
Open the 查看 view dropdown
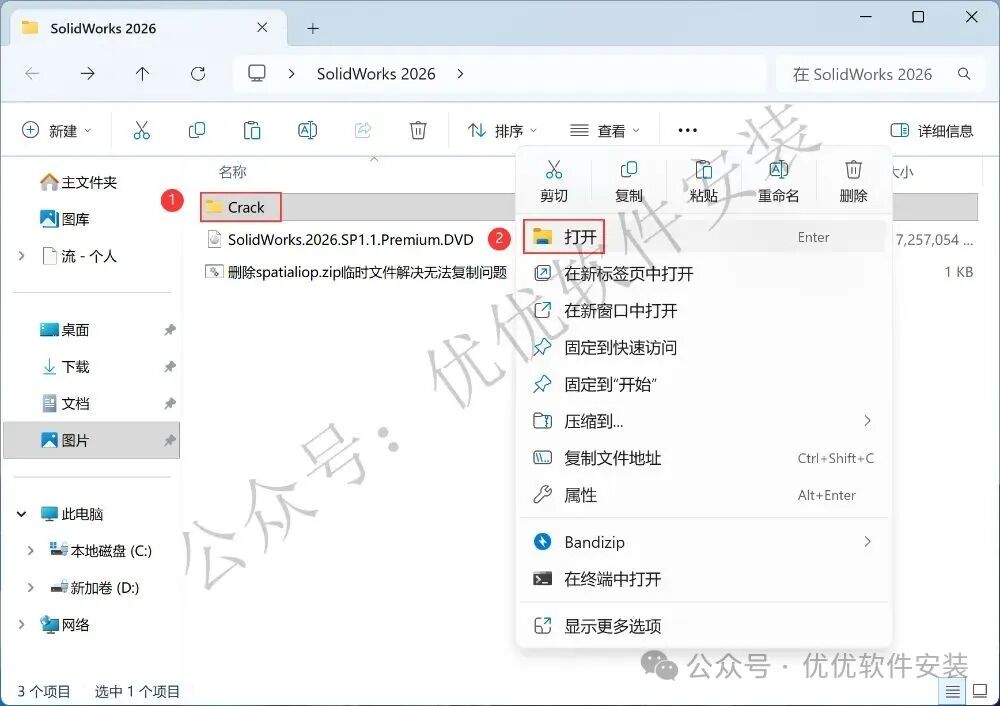pos(605,131)
